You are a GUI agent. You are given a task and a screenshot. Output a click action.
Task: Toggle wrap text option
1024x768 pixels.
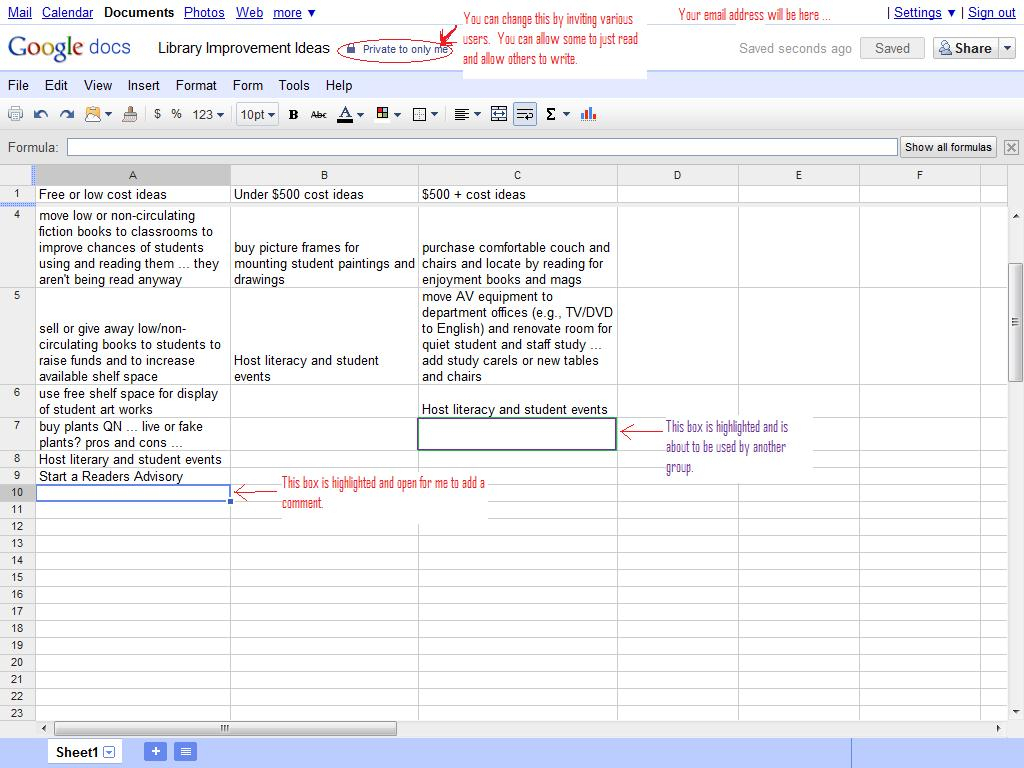point(525,114)
